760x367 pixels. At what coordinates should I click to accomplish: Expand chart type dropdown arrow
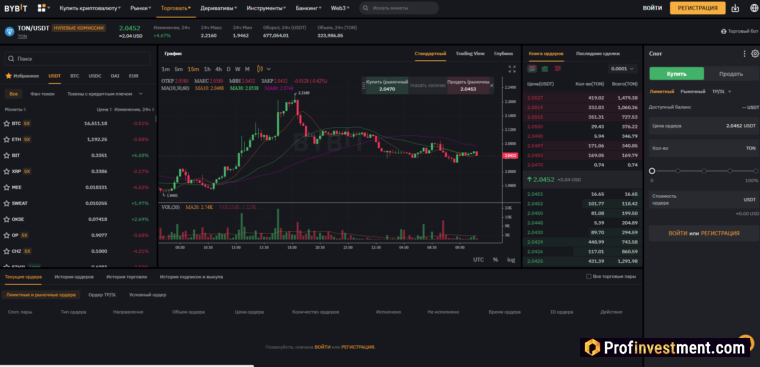coord(269,69)
